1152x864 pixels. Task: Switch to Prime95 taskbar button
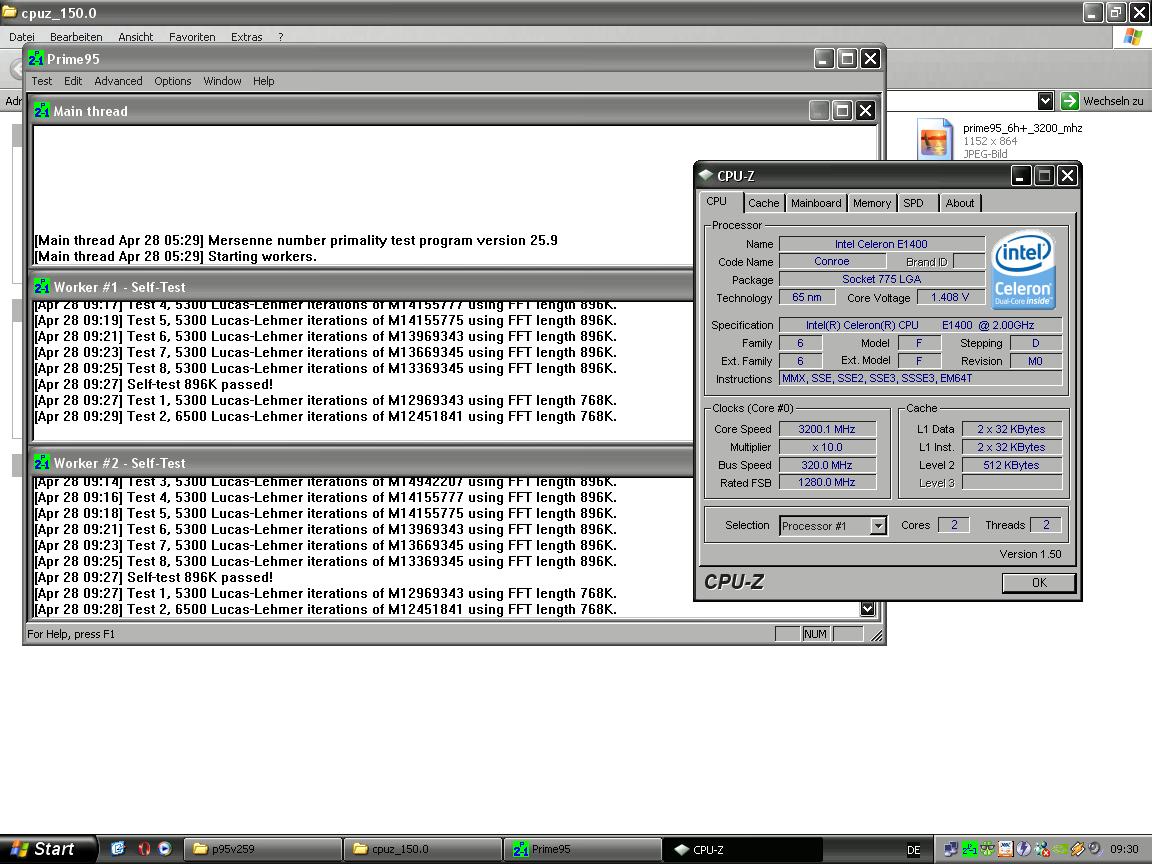tap(582, 849)
